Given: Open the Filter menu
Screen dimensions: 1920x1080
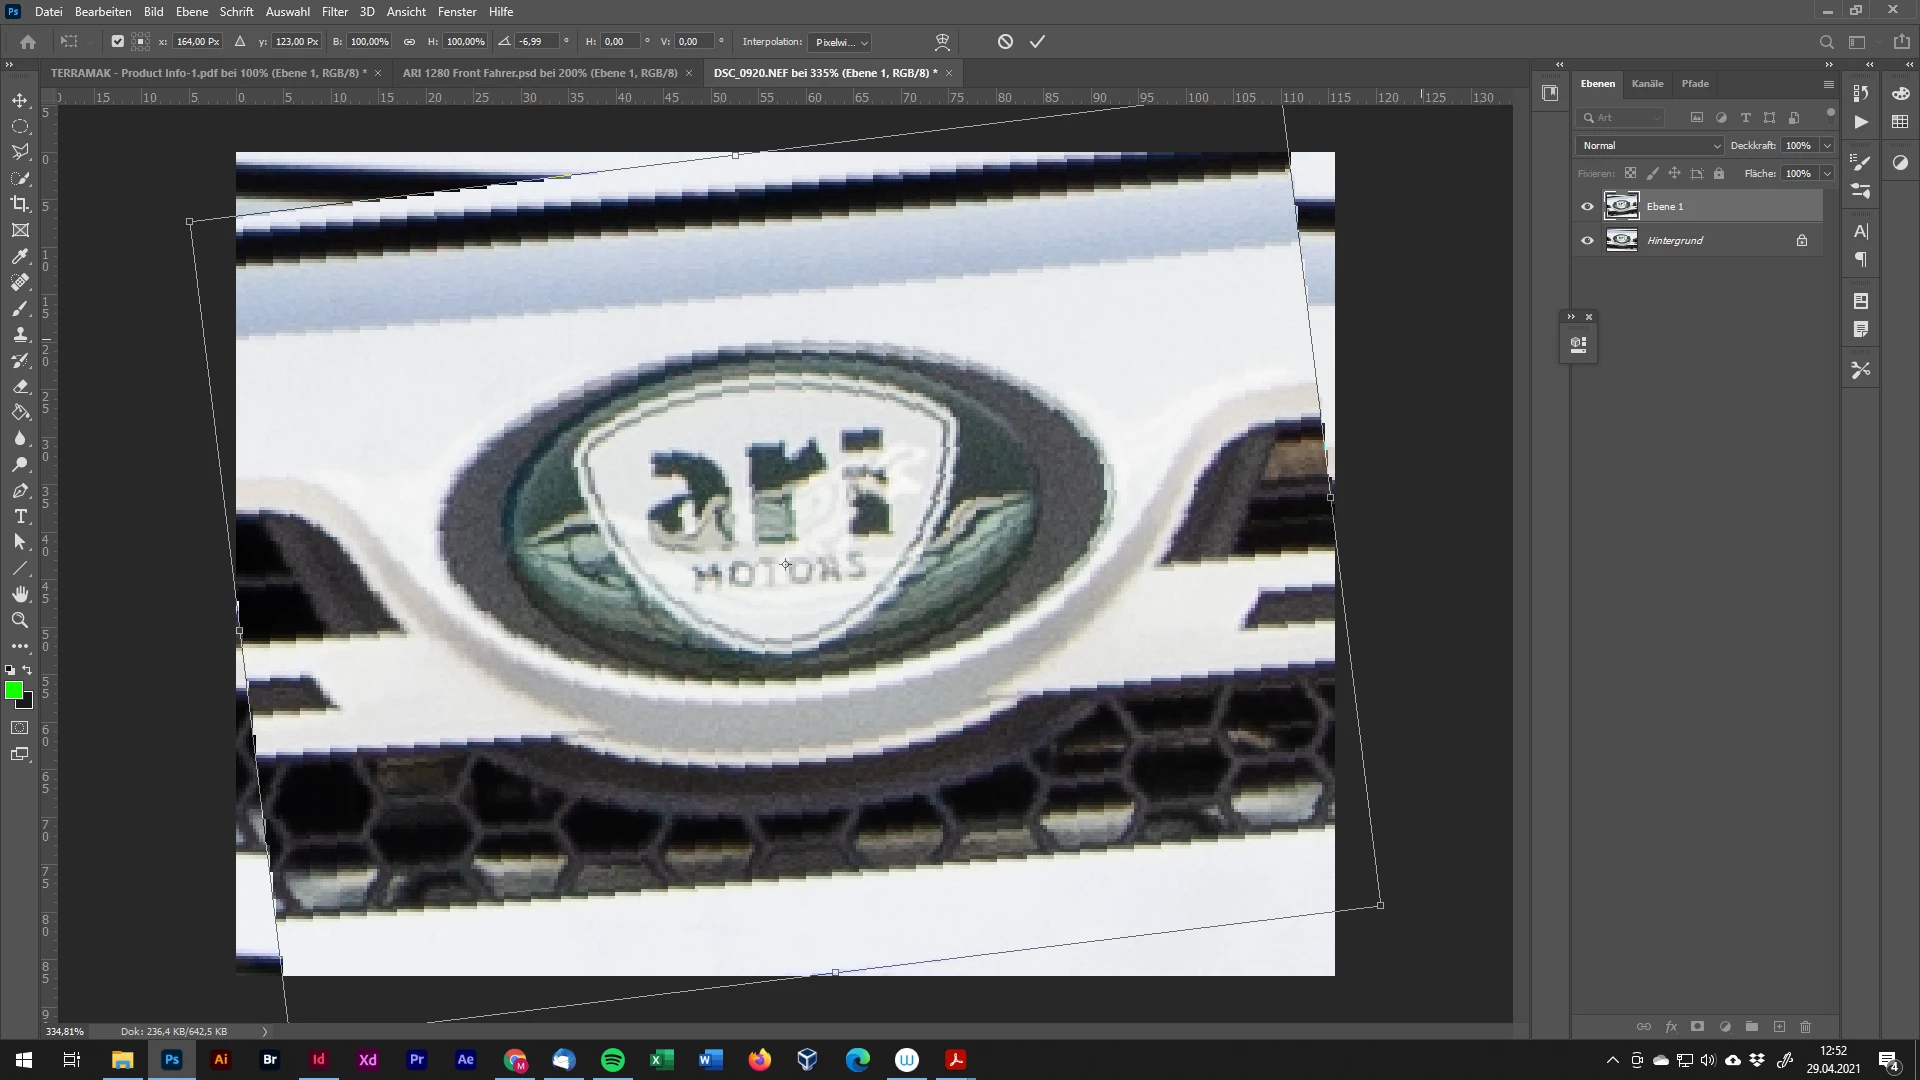Looking at the screenshot, I should (x=334, y=12).
